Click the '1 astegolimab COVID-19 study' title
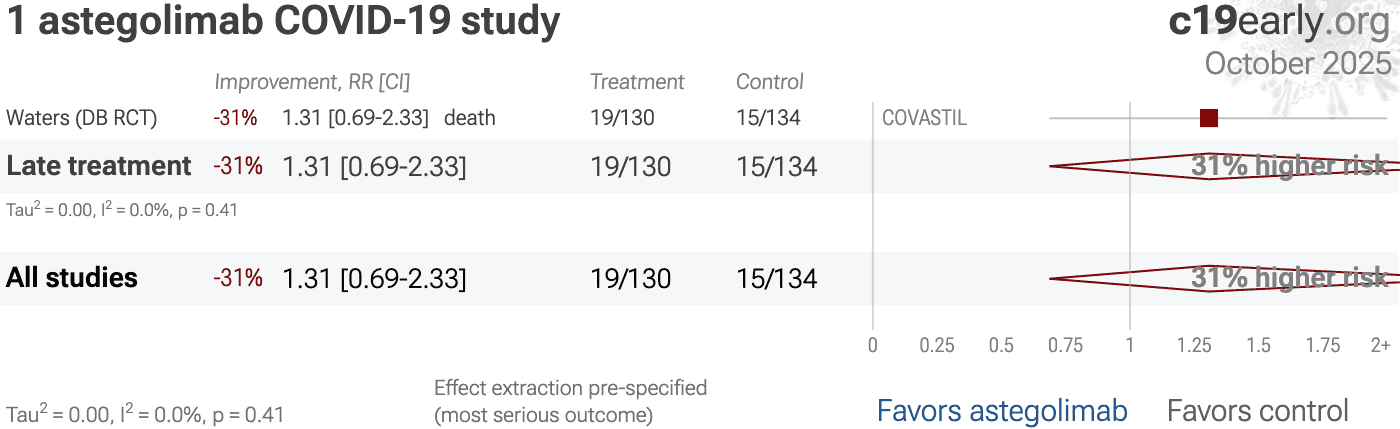 click(284, 23)
